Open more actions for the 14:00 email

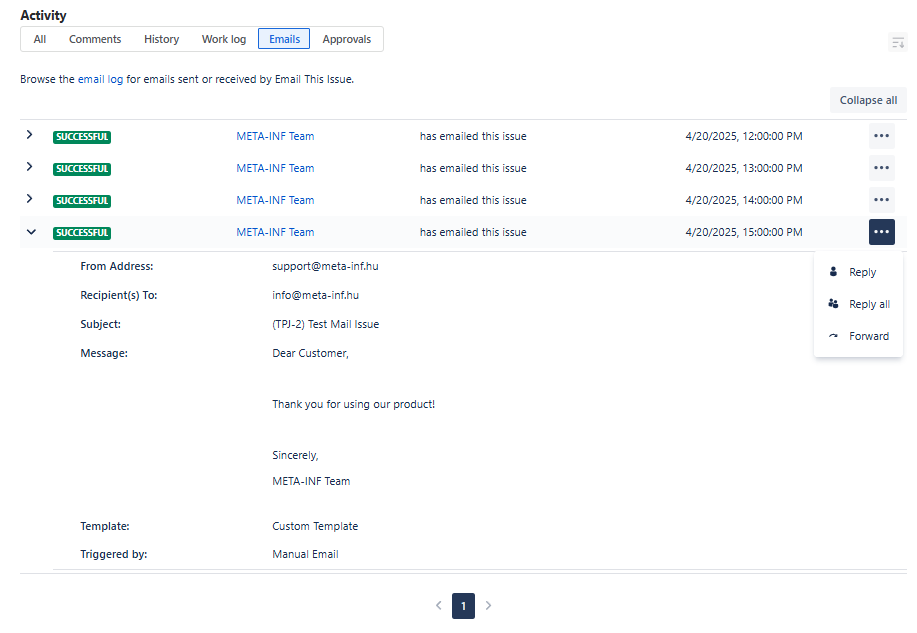(881, 200)
